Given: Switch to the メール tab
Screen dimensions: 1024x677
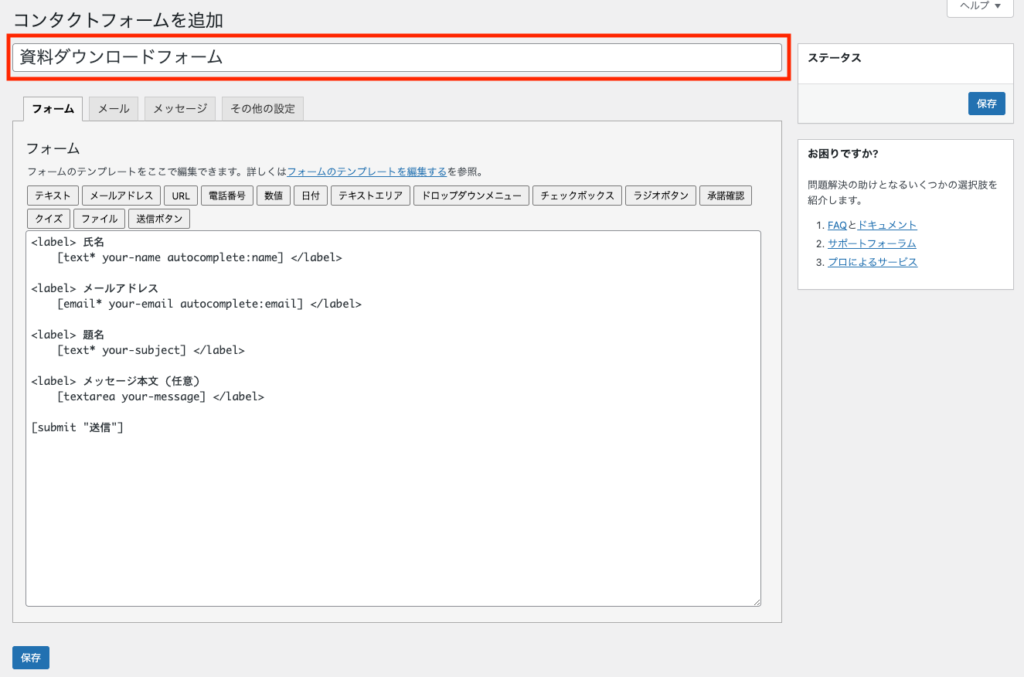Looking at the screenshot, I should 113,108.
